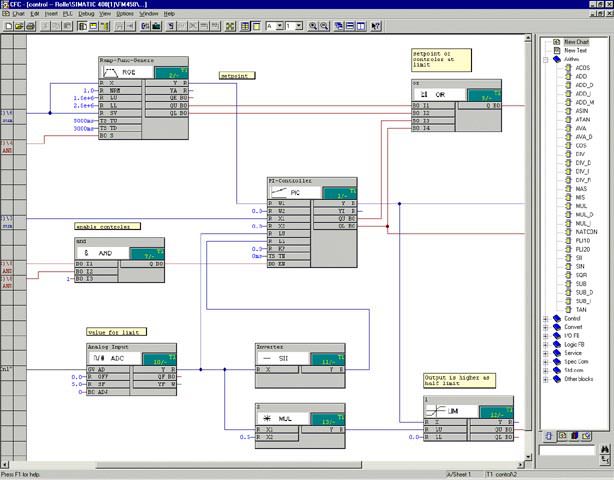Expand the Logic FB folder
Viewport: 614px width, 480px height.
546,346
